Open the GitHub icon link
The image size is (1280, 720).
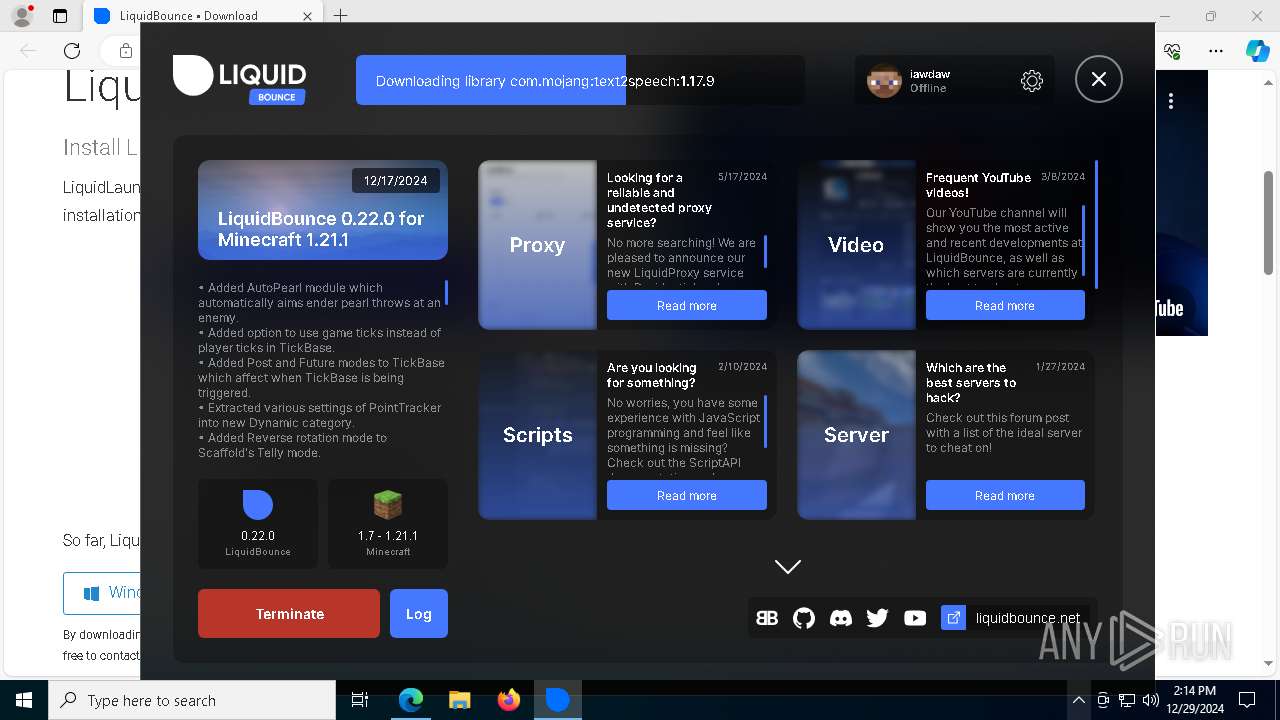point(804,618)
